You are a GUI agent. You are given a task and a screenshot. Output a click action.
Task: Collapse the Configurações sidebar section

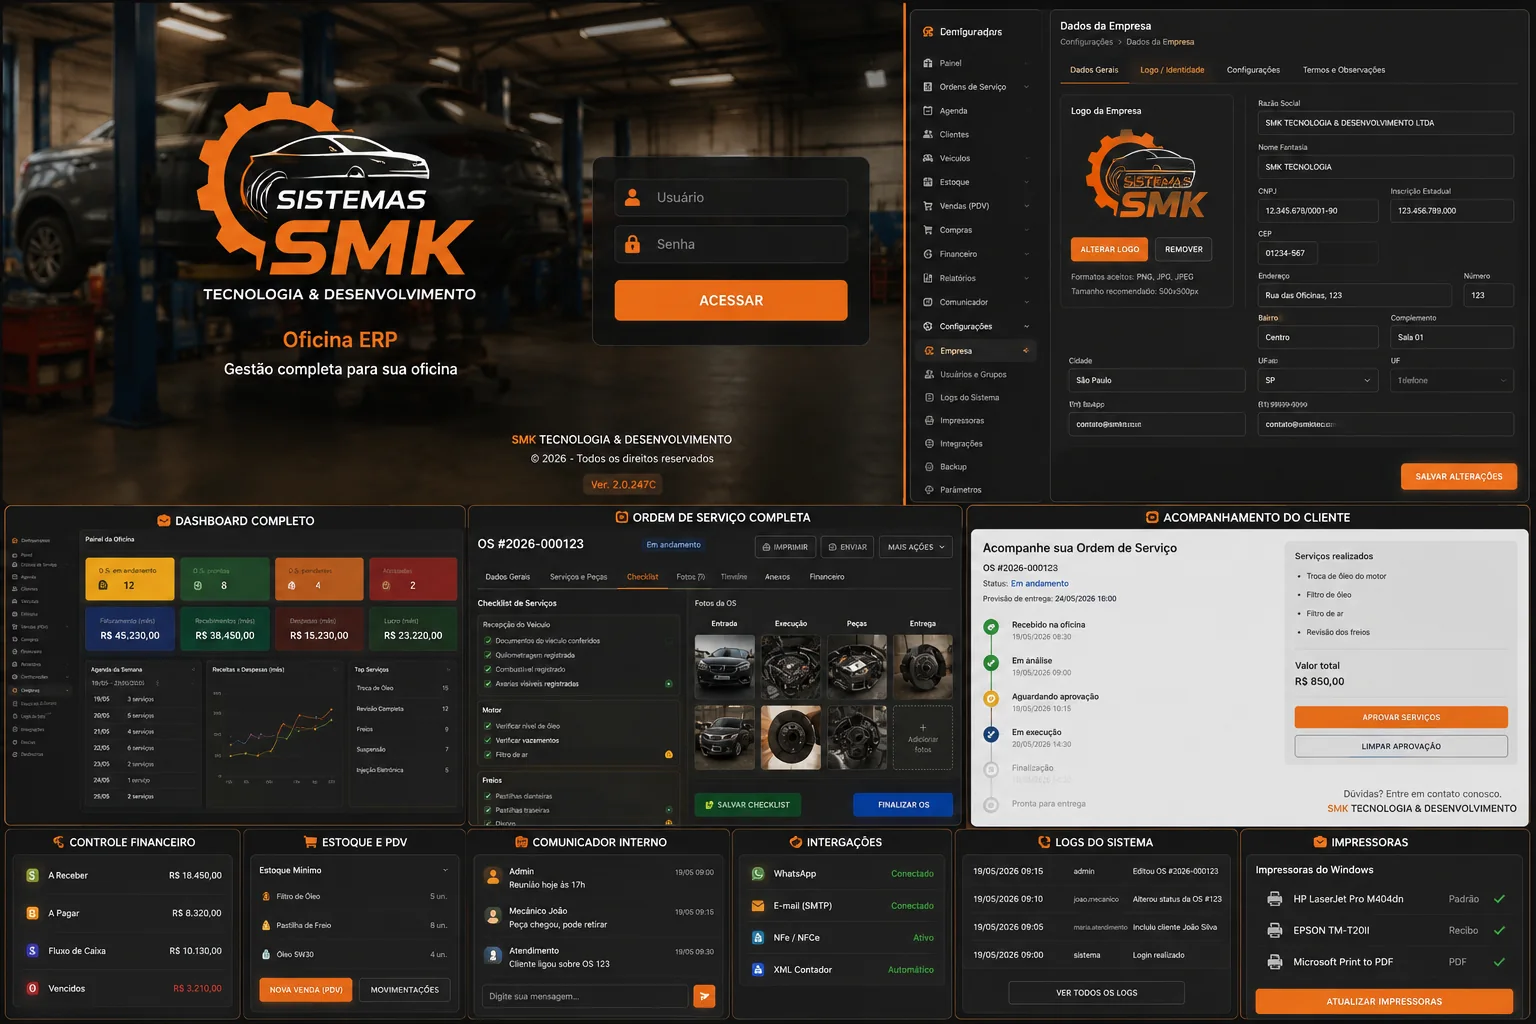click(1027, 326)
